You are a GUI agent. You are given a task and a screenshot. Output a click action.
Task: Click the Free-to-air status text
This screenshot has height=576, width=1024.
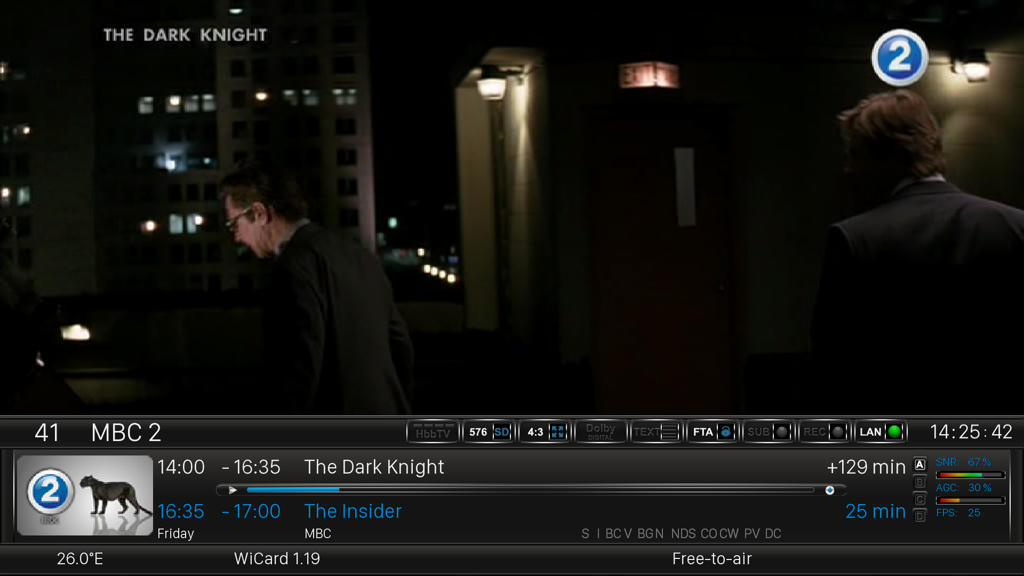(x=712, y=559)
